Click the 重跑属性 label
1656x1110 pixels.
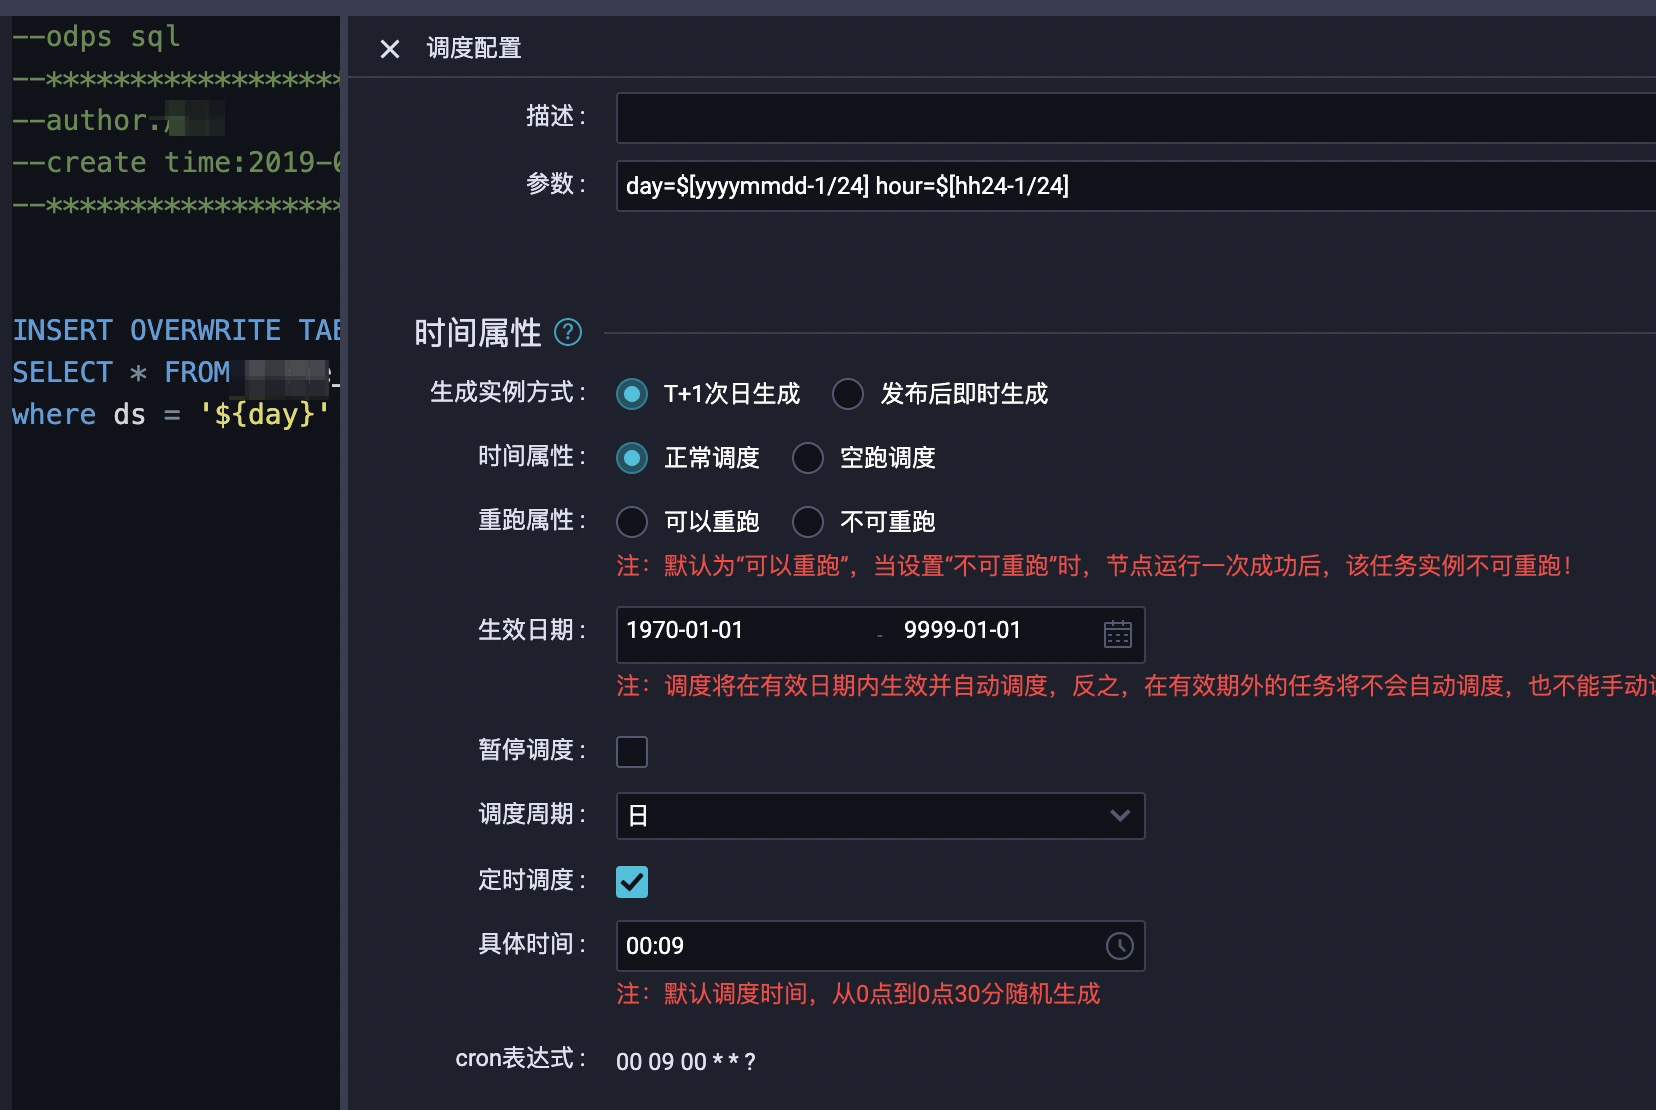coord(532,520)
